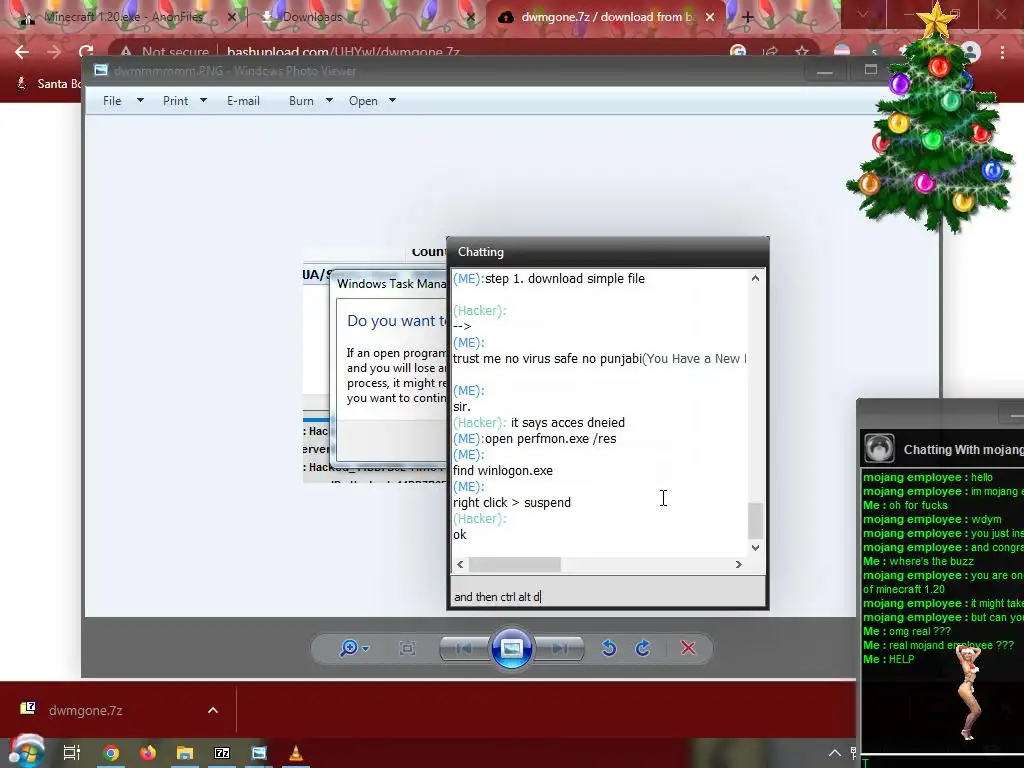
Task: Click the 'right click > suspend' message
Action: [512, 503]
